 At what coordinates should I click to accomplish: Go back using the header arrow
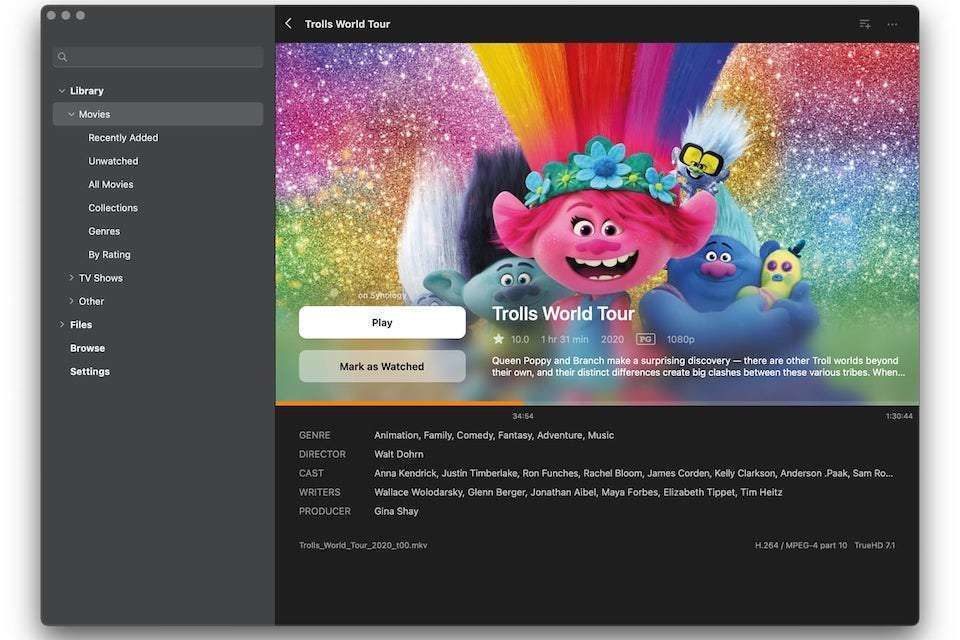pos(288,24)
